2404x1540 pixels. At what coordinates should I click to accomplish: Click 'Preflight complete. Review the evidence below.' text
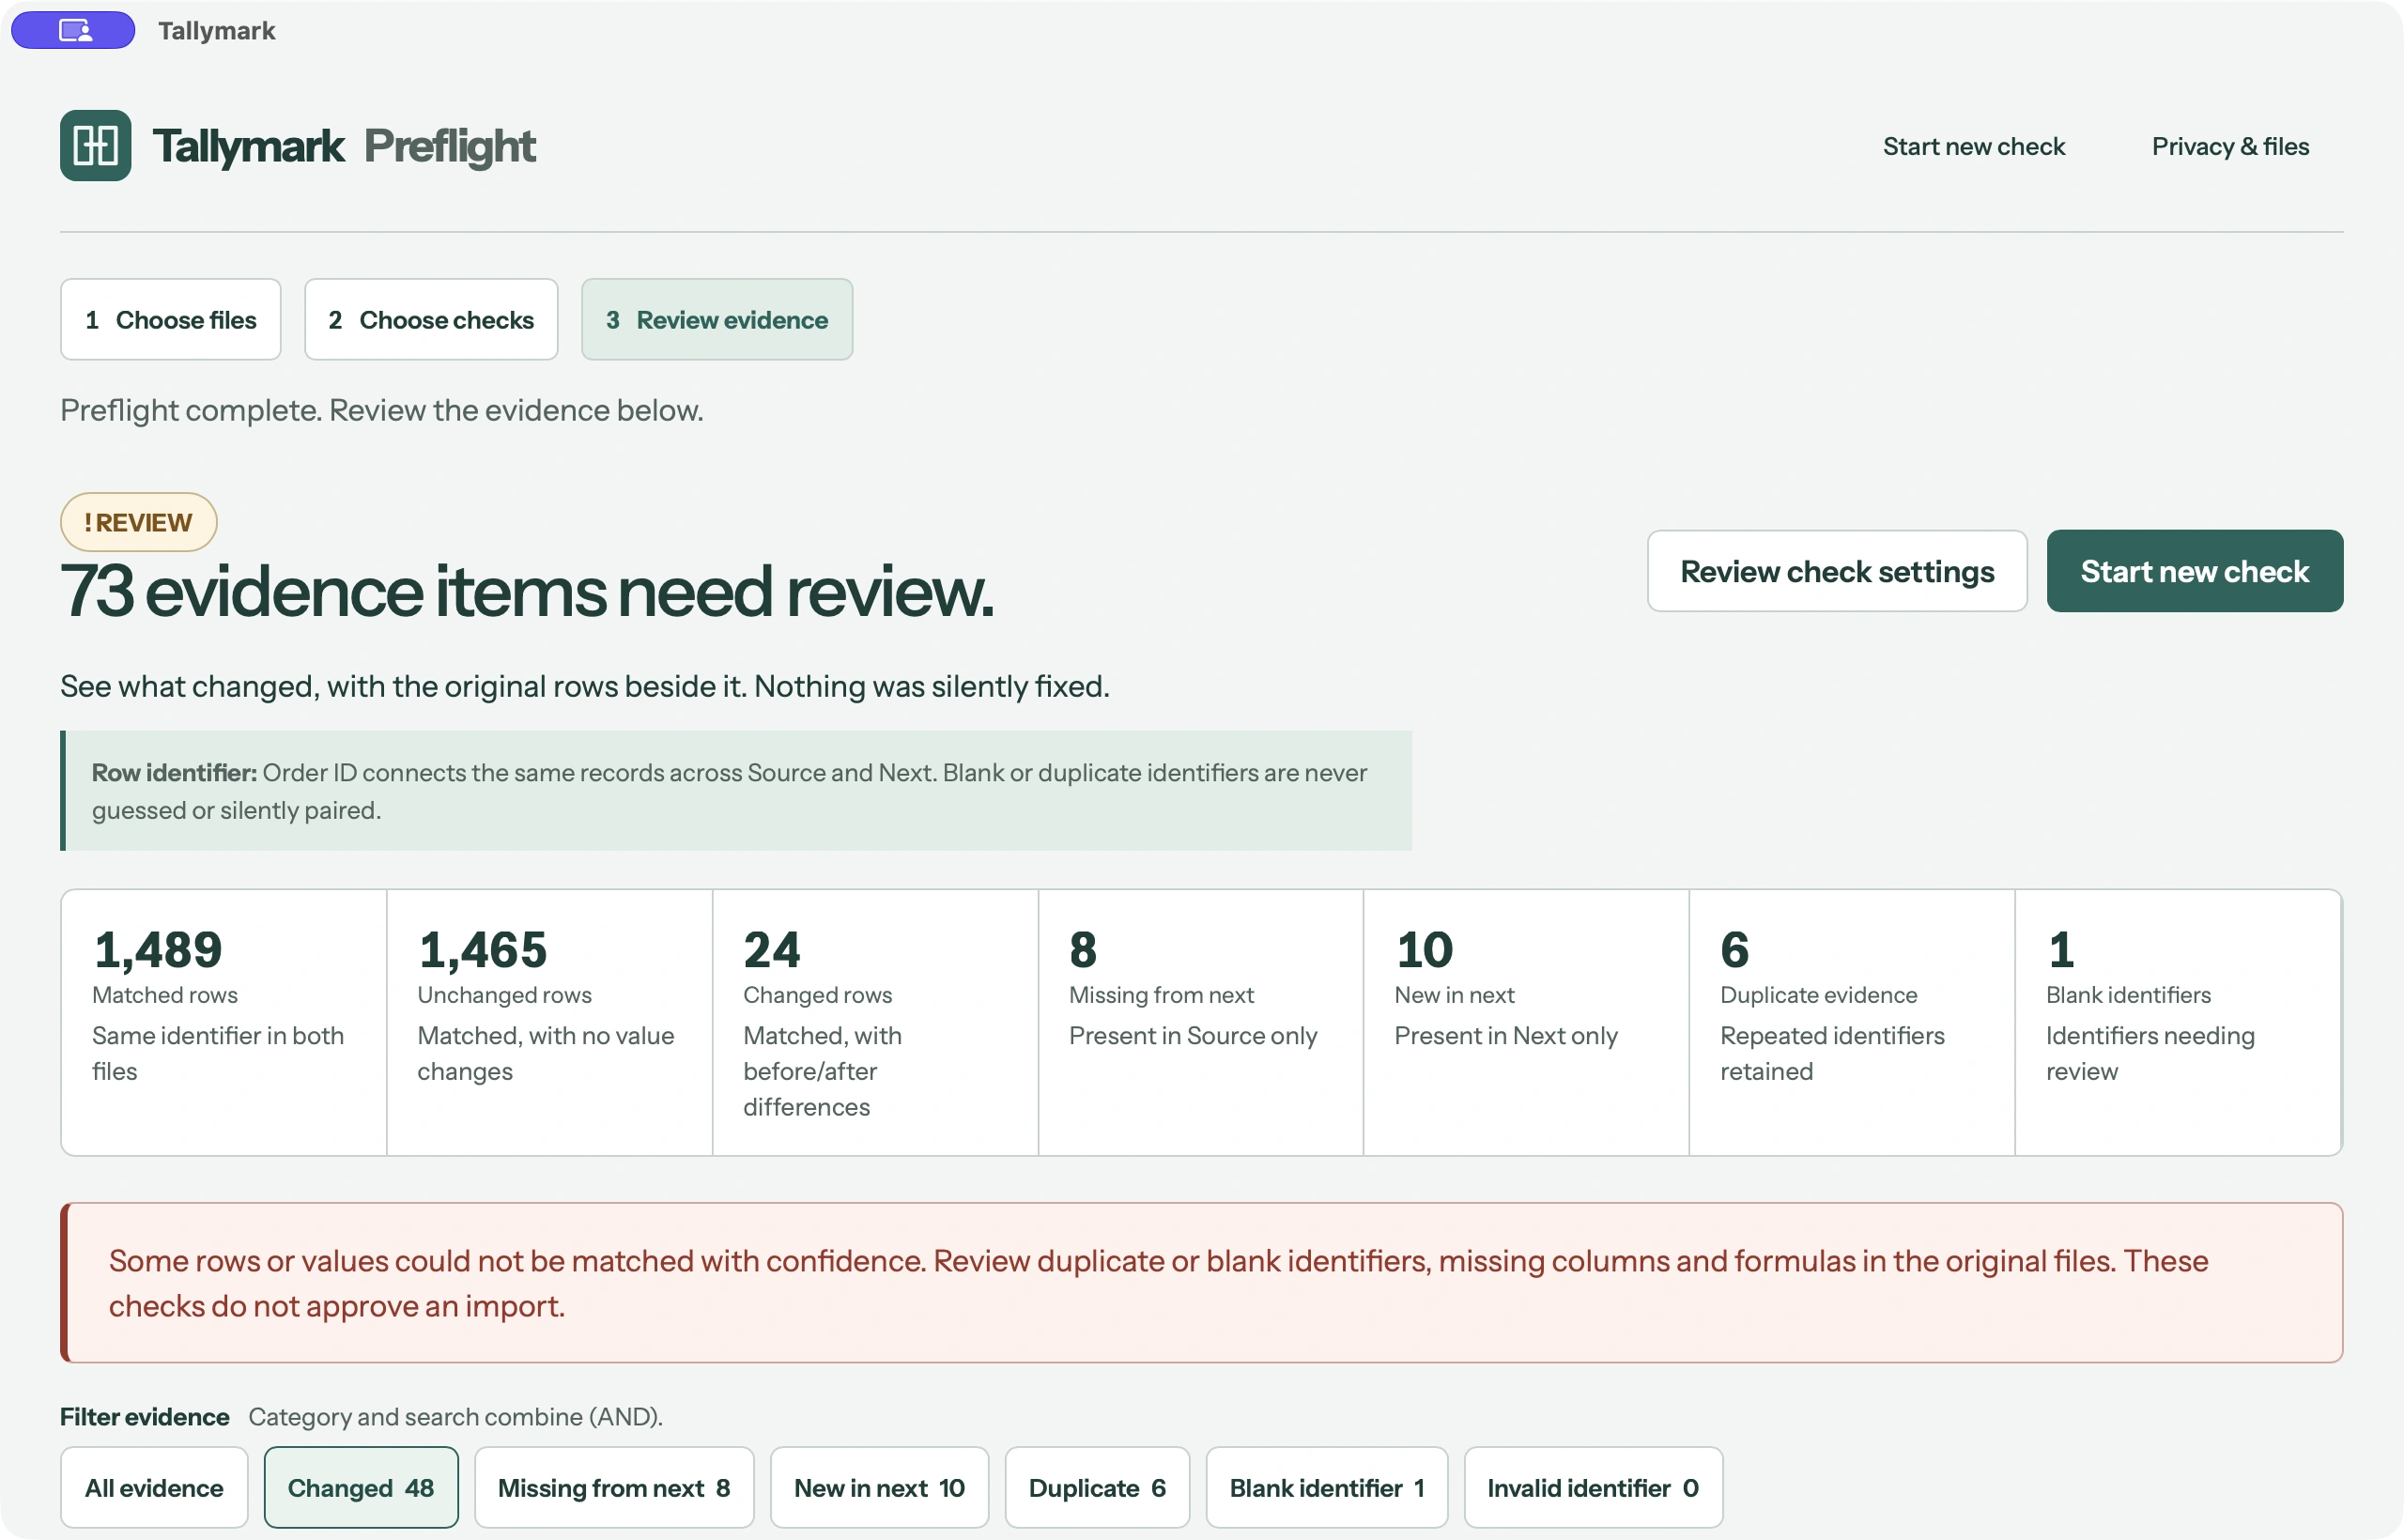382,410
